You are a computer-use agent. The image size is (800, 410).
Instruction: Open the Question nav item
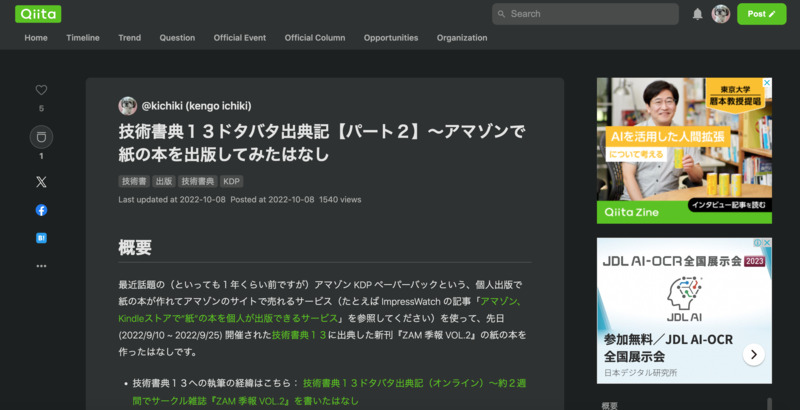tap(177, 38)
